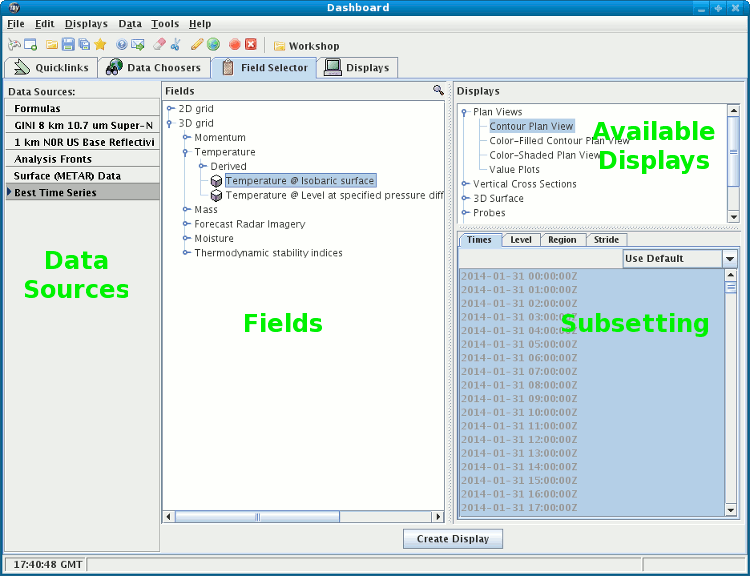Switch to the Data Choosers tab
750x576 pixels.
click(x=154, y=68)
